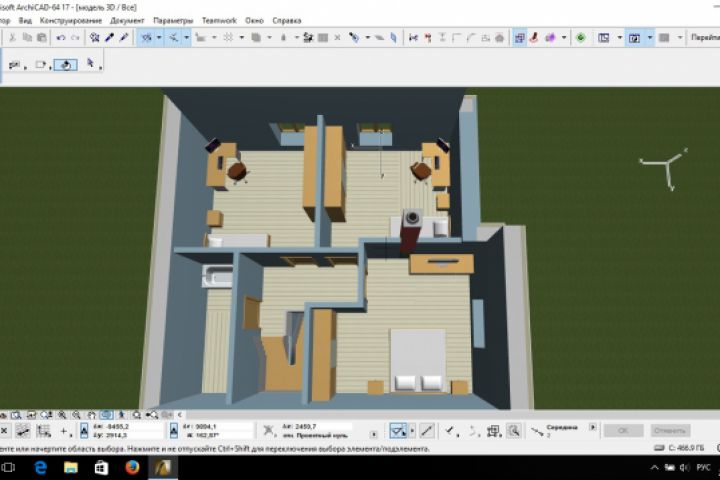The image size is (720, 480).
Task: Click the red show selection in 3D icon
Action: pos(534,38)
